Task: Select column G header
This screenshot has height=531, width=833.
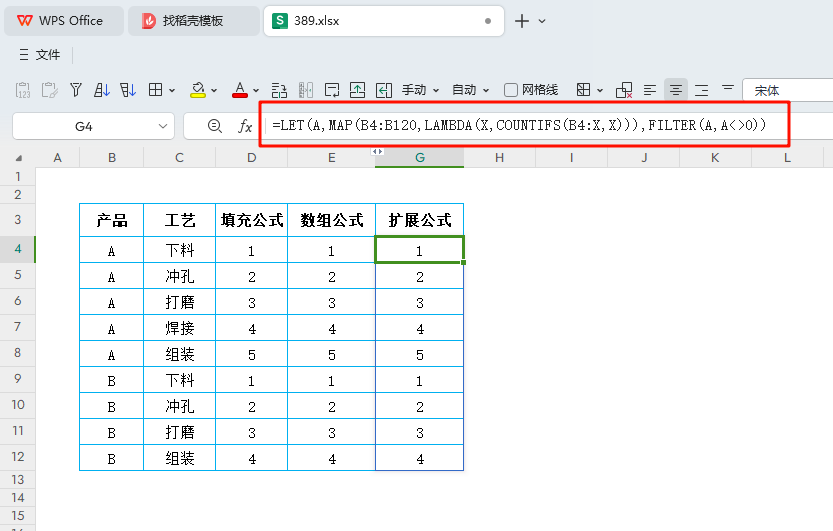Action: coord(420,158)
